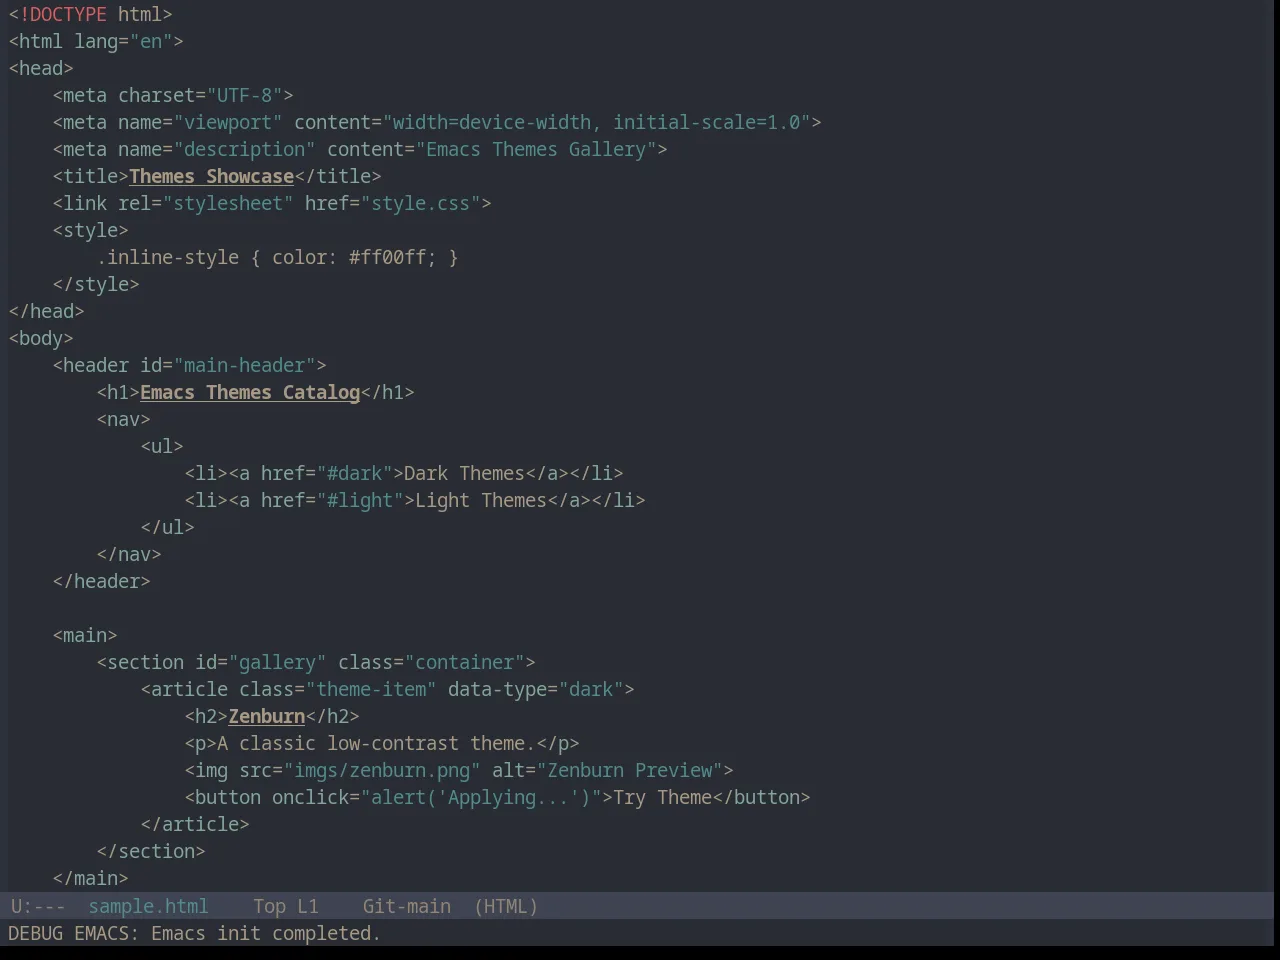The image size is (1280, 960).
Task: Click the "gallery" id value
Action: pyautogui.click(x=277, y=662)
